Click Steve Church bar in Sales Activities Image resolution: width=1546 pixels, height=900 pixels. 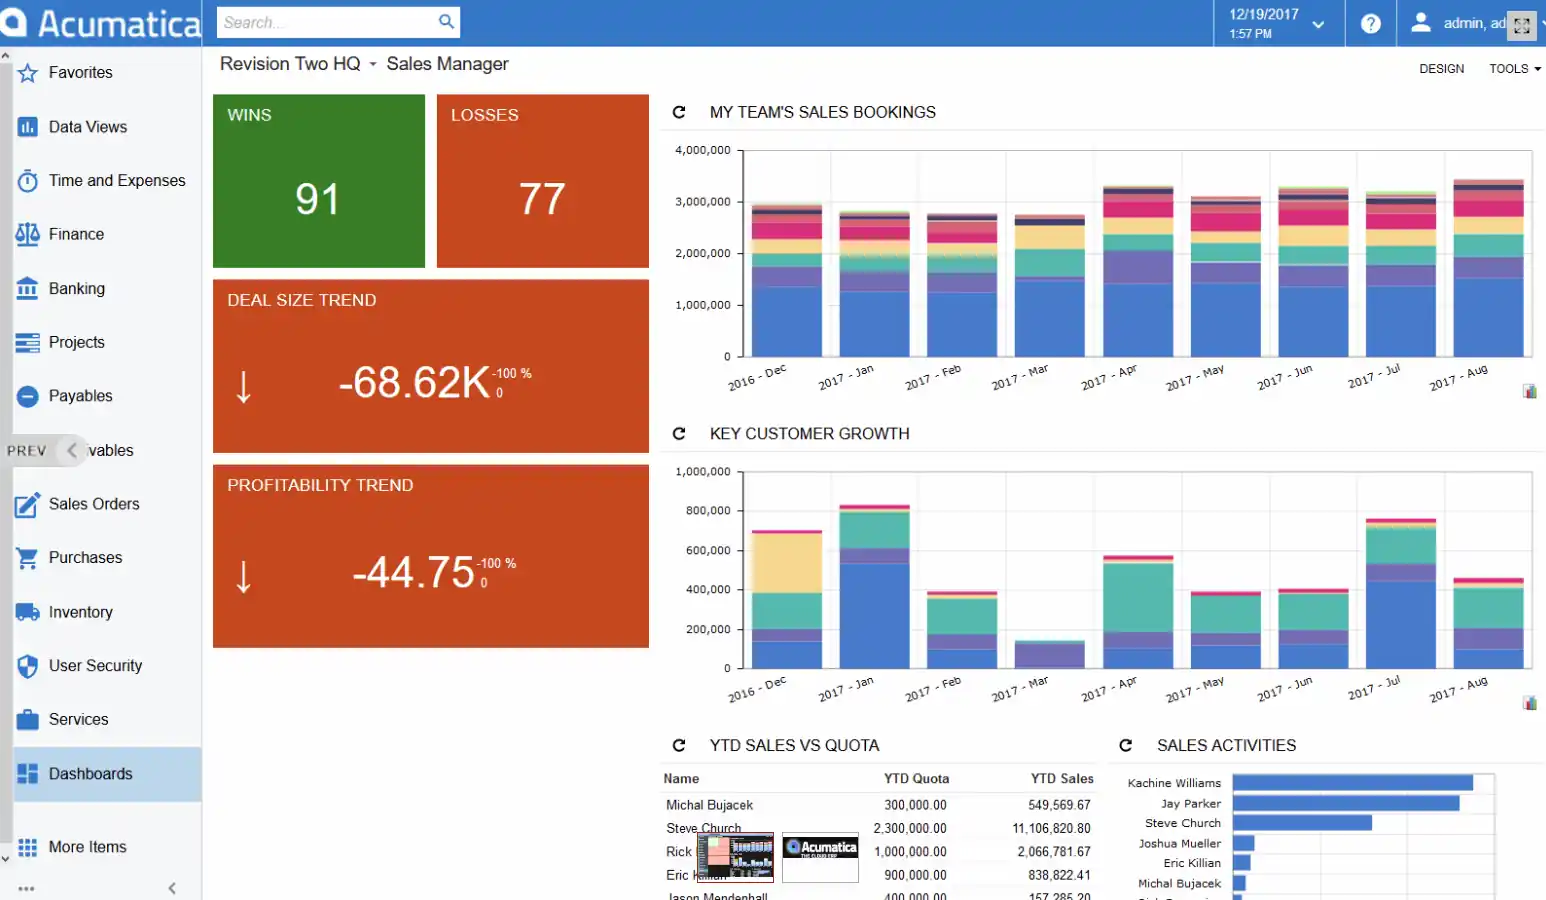[x=1302, y=823]
